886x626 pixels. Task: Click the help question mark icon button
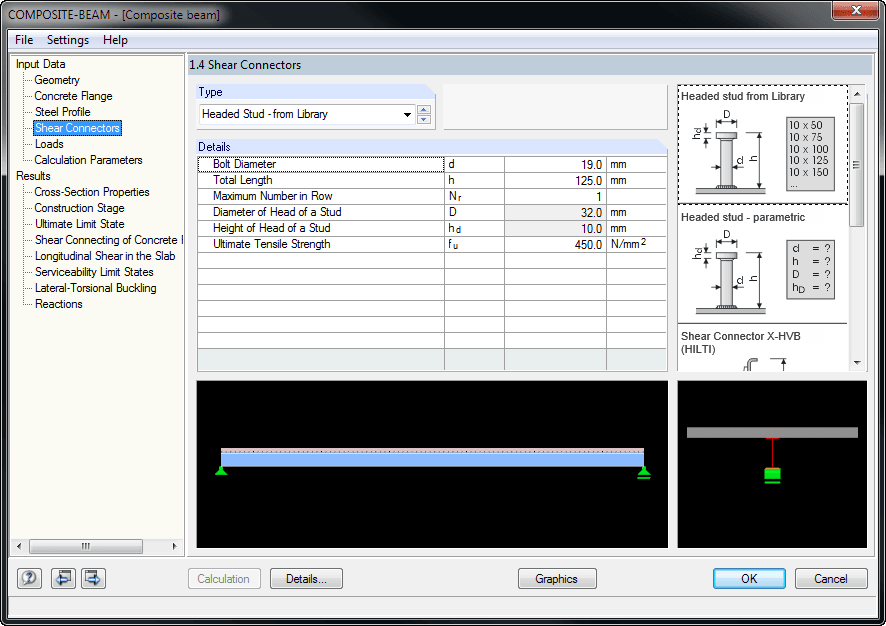coord(29,578)
